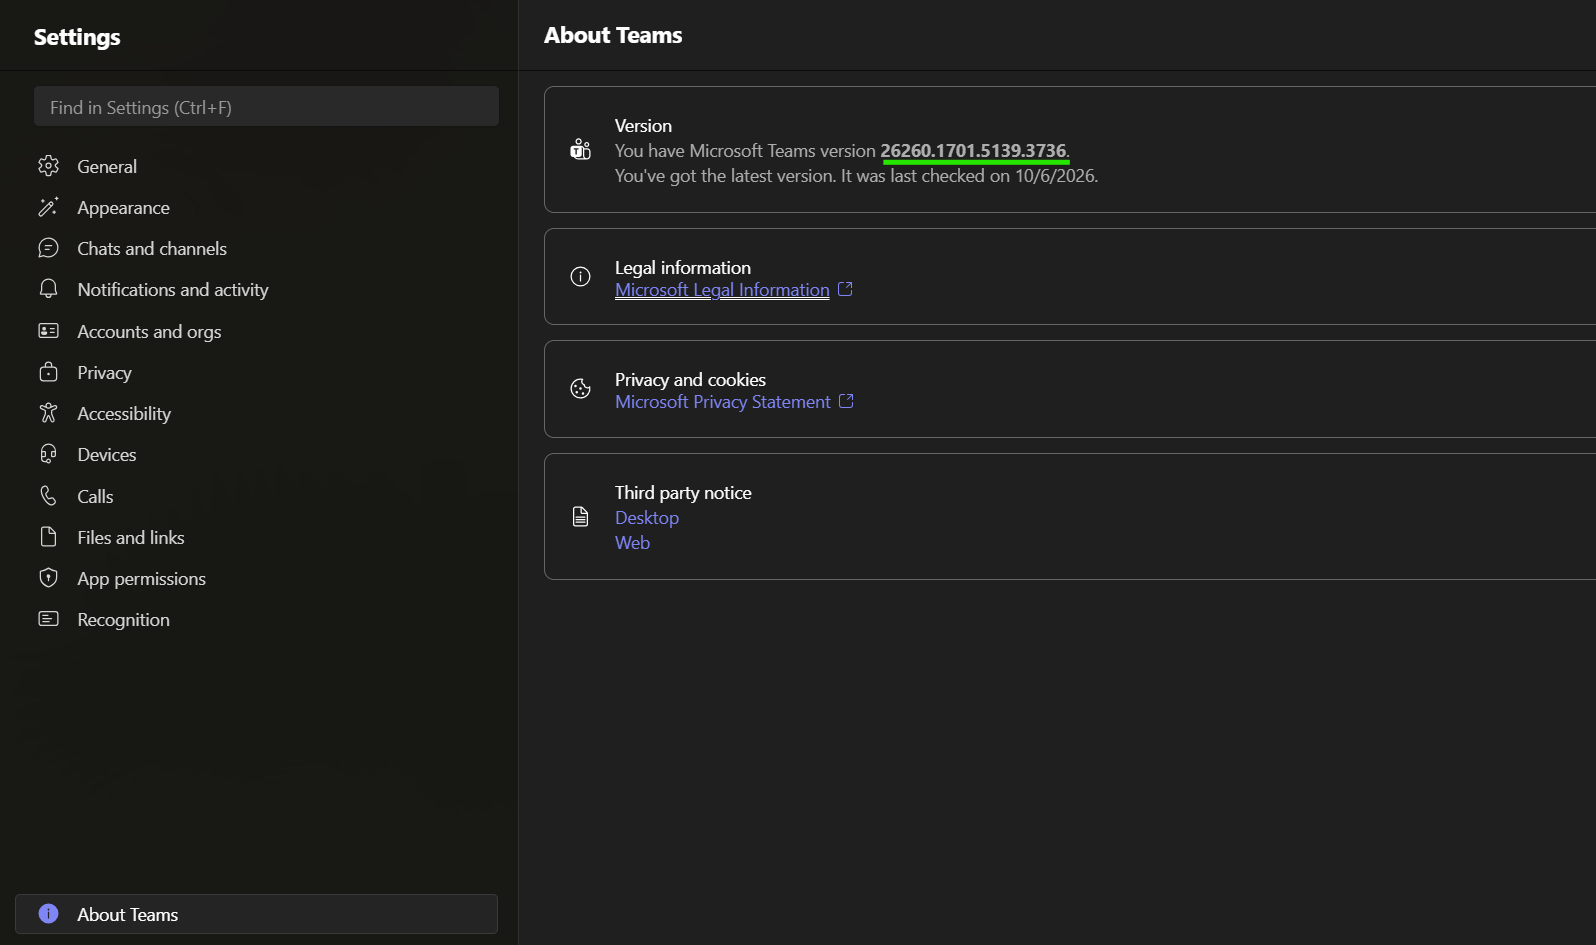Click the Files and links document icon
This screenshot has height=945, width=1596.
click(48, 537)
